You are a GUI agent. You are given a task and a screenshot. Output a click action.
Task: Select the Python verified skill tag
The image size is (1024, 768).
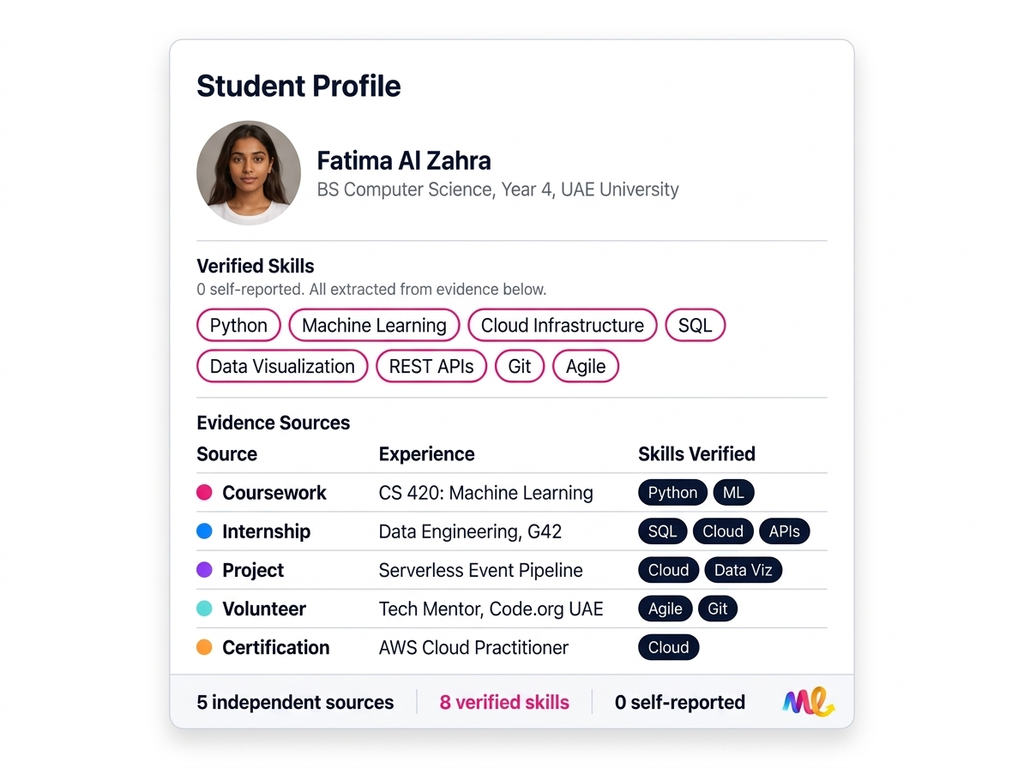click(238, 325)
